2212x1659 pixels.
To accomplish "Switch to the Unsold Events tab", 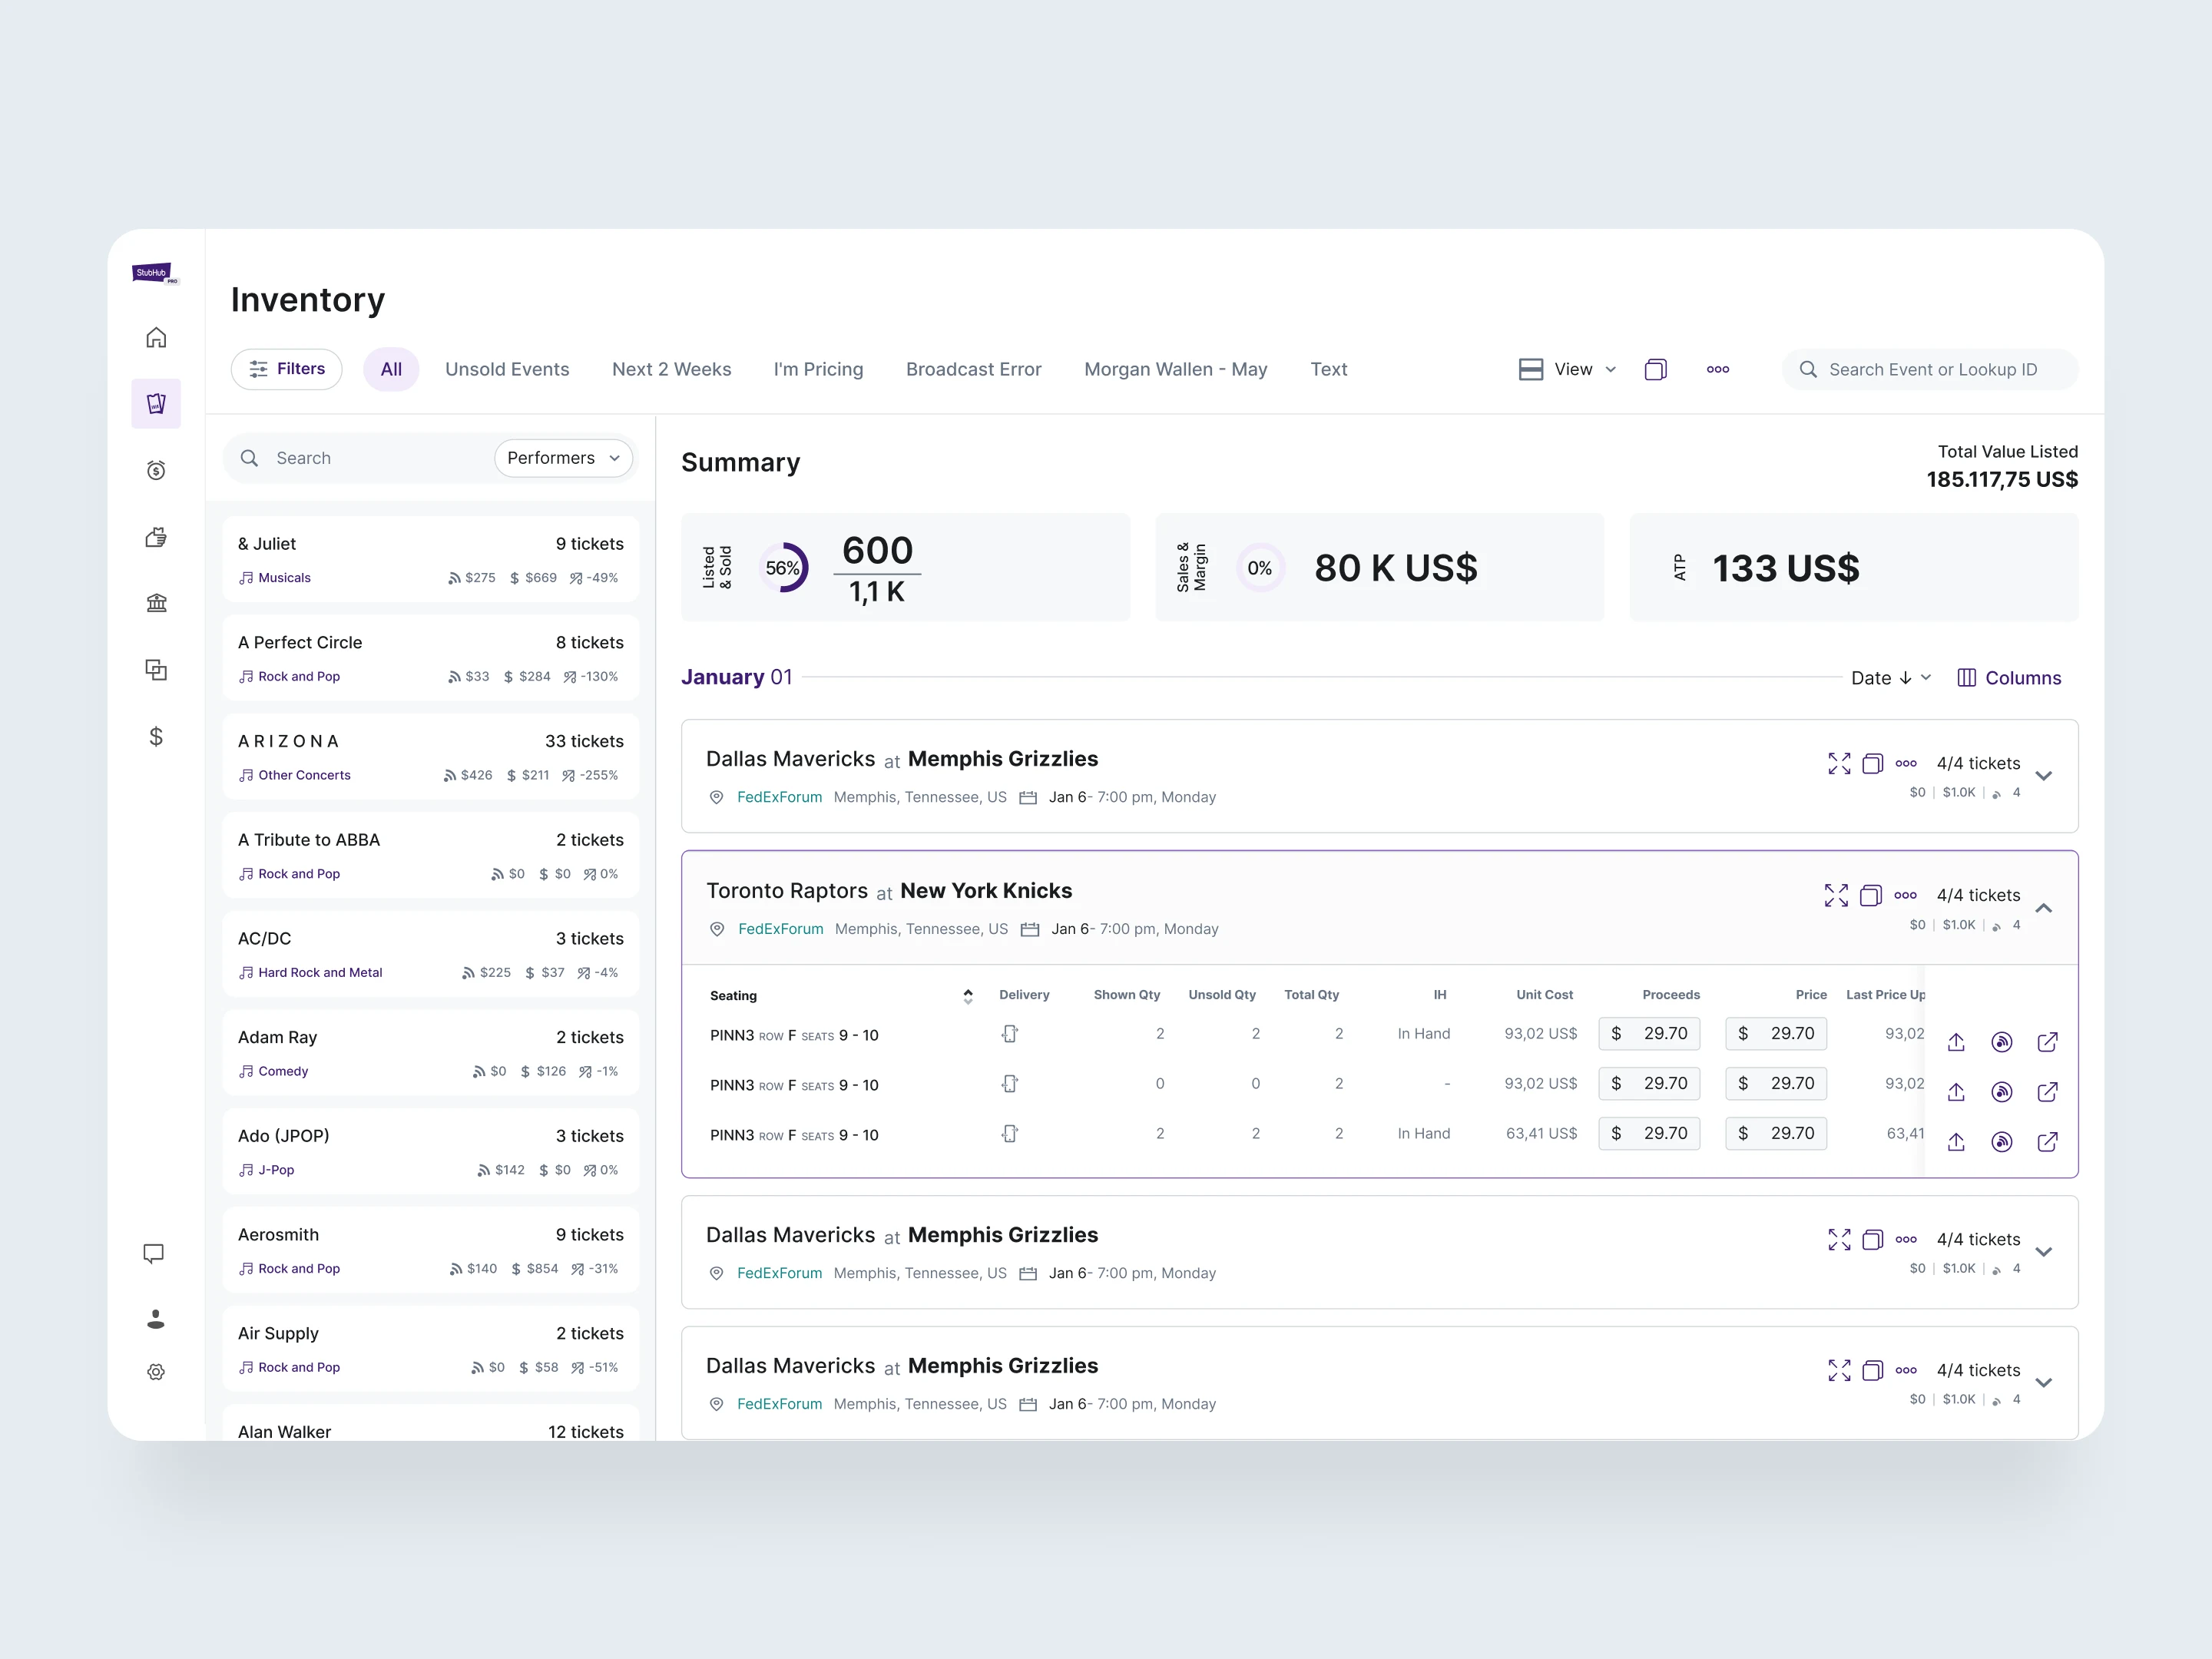I will [x=507, y=370].
